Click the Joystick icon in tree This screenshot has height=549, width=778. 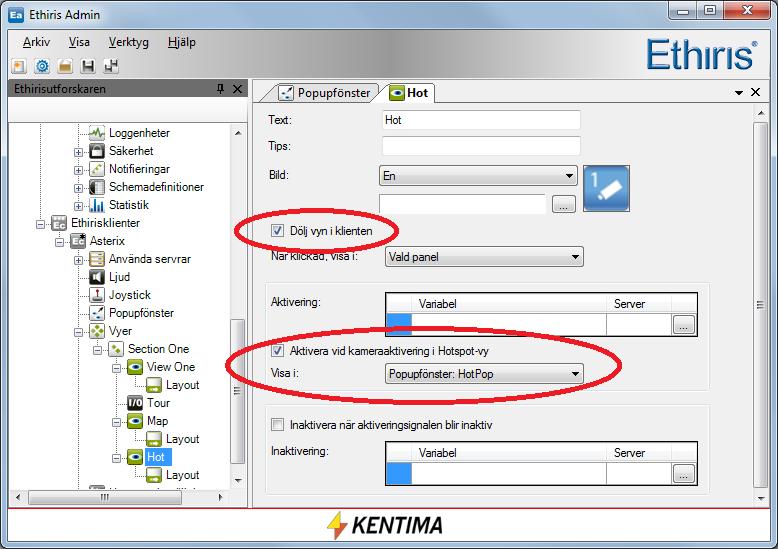coord(97,295)
